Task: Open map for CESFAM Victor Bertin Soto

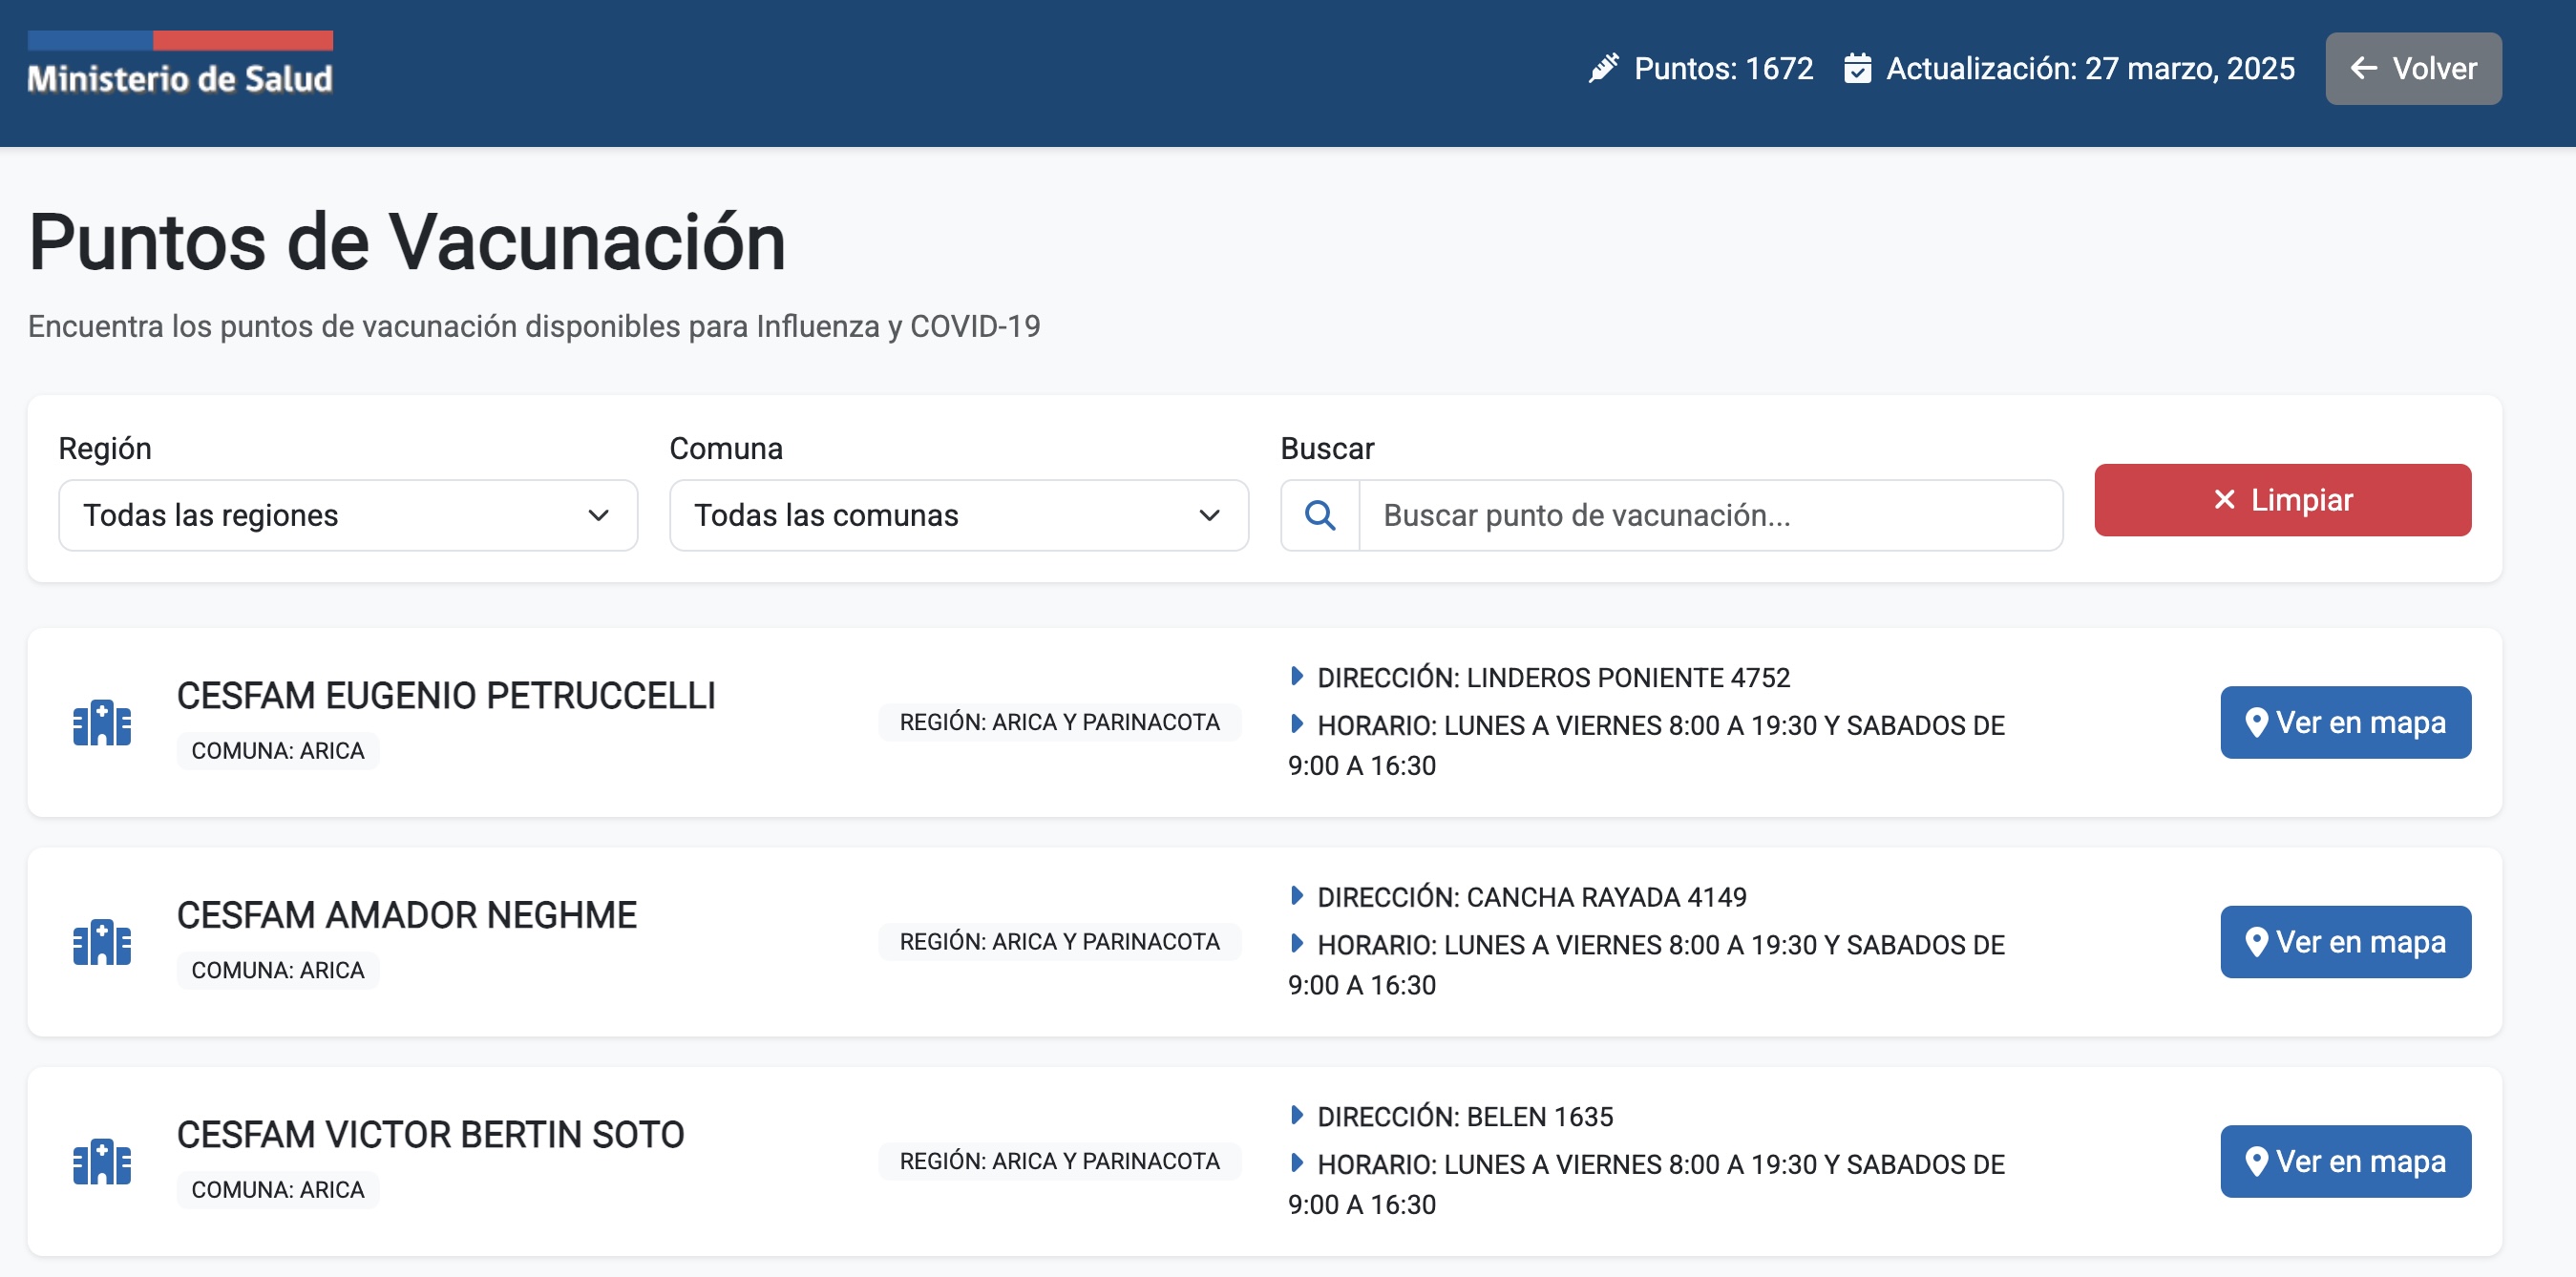Action: coord(2345,1161)
